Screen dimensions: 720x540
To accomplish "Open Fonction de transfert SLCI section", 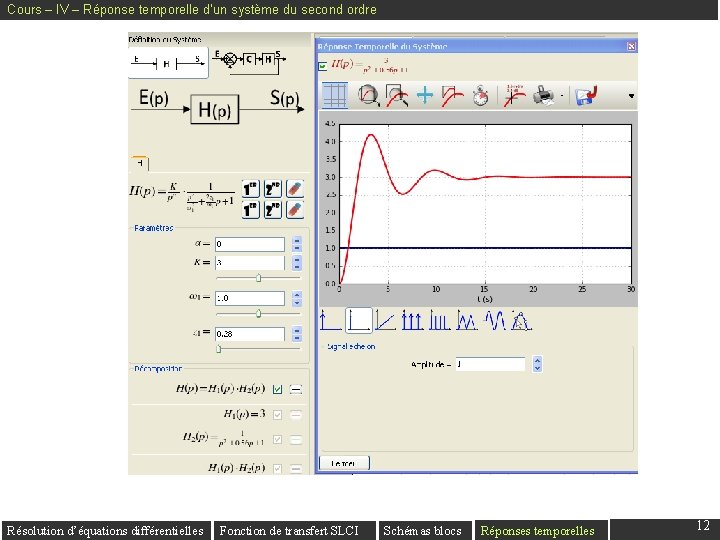I will click(295, 530).
